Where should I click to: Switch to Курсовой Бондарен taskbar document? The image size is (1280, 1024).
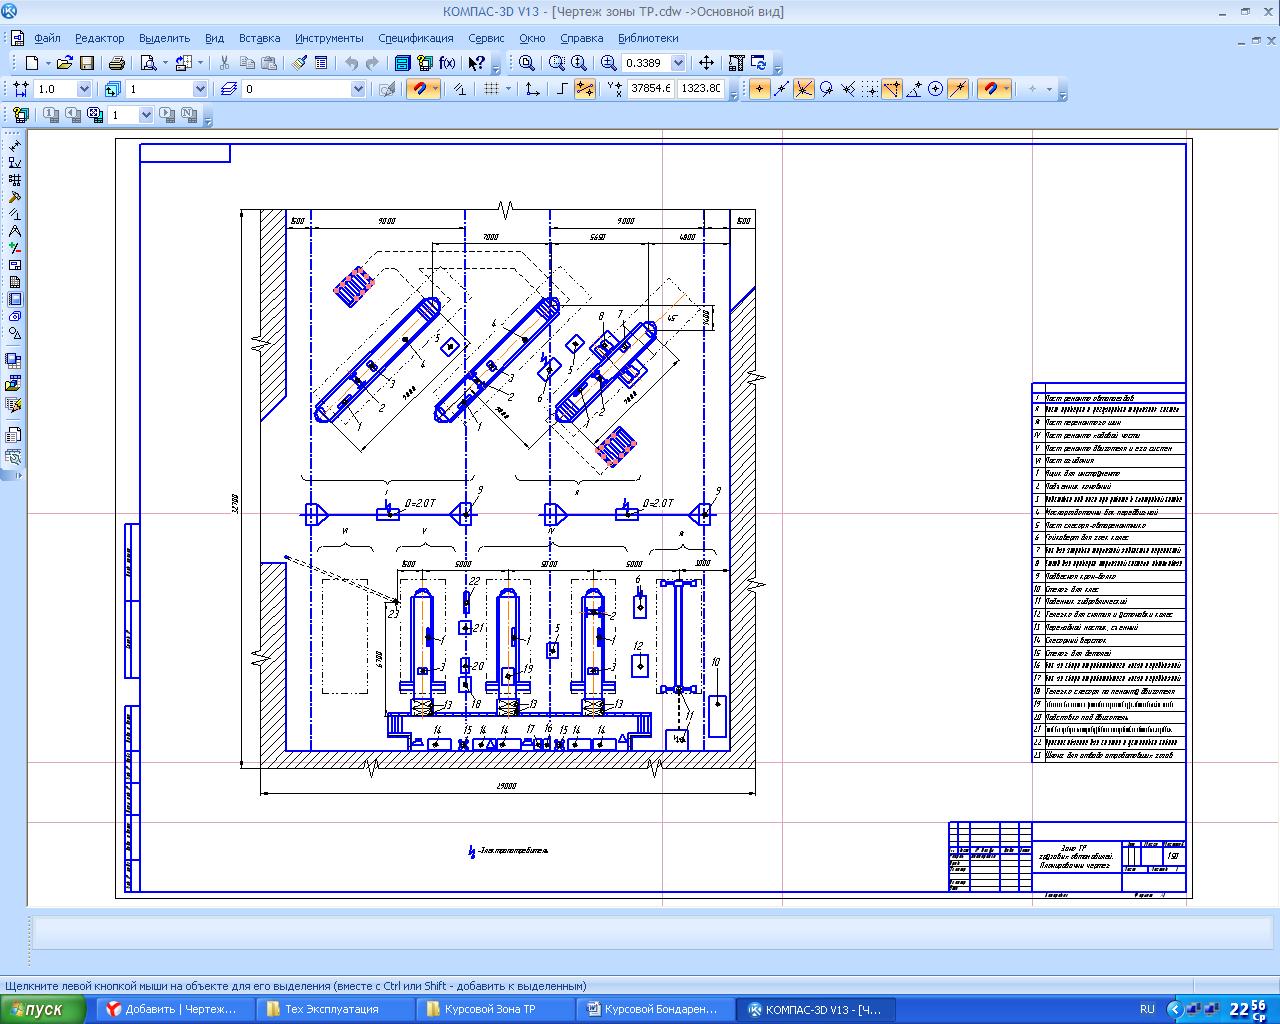pos(655,1009)
